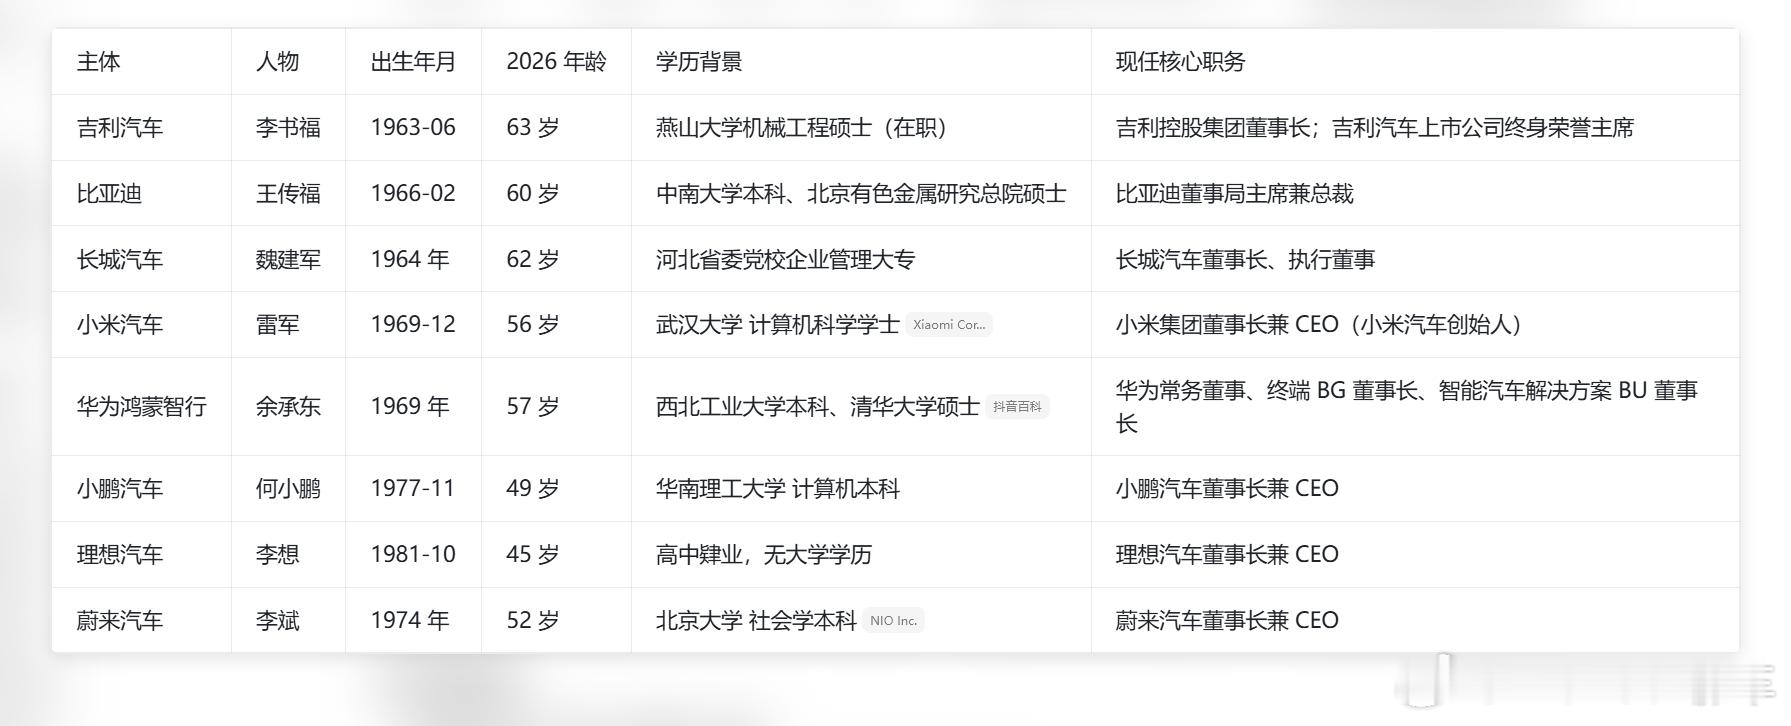Select the name 王传福

click(x=288, y=194)
